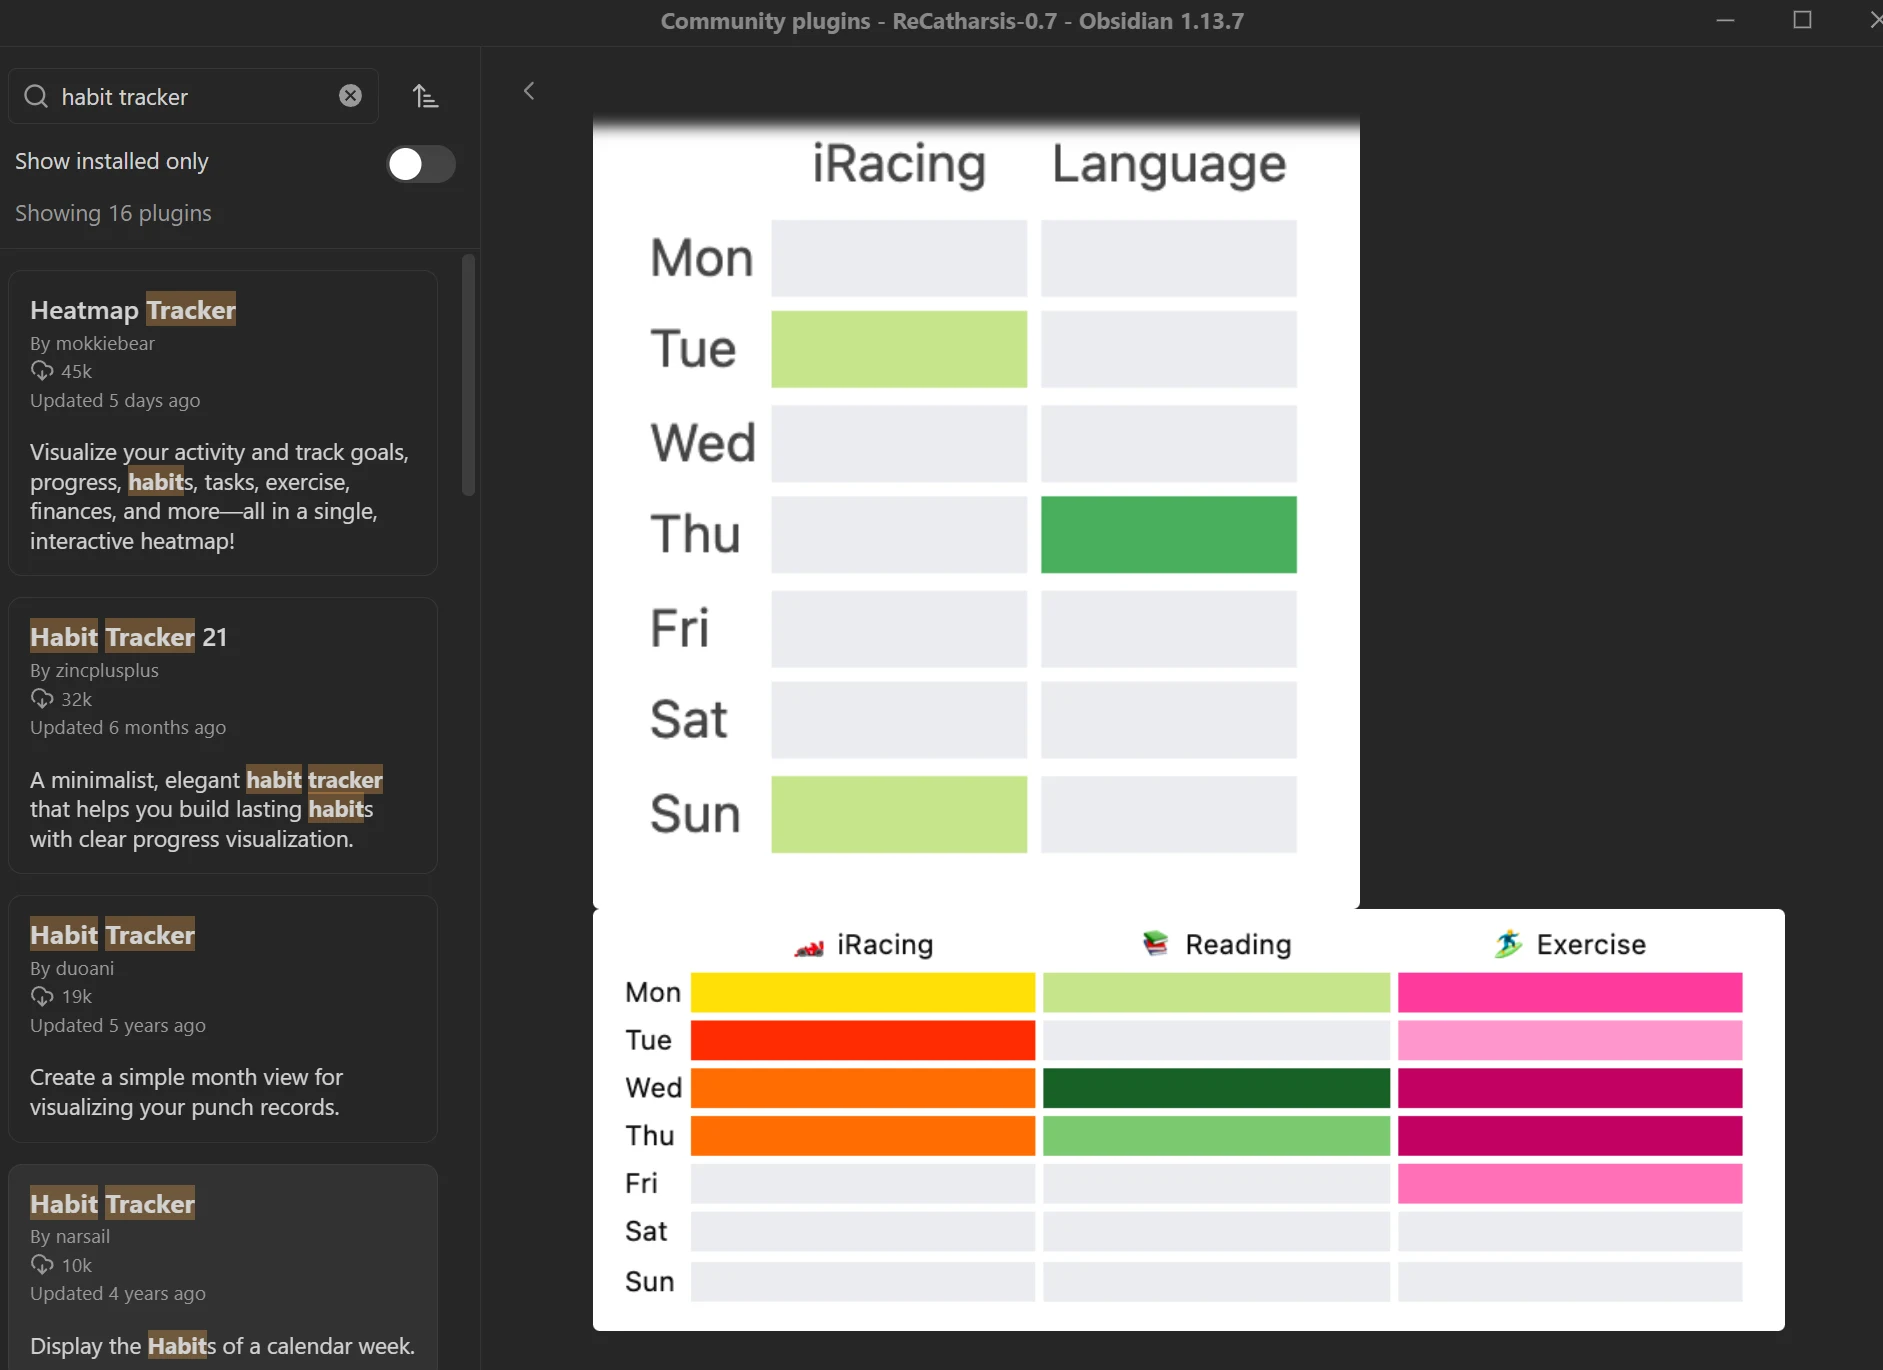
Task: Click the 10k downloads icon on narsail plugin
Action: pyautogui.click(x=42, y=1265)
